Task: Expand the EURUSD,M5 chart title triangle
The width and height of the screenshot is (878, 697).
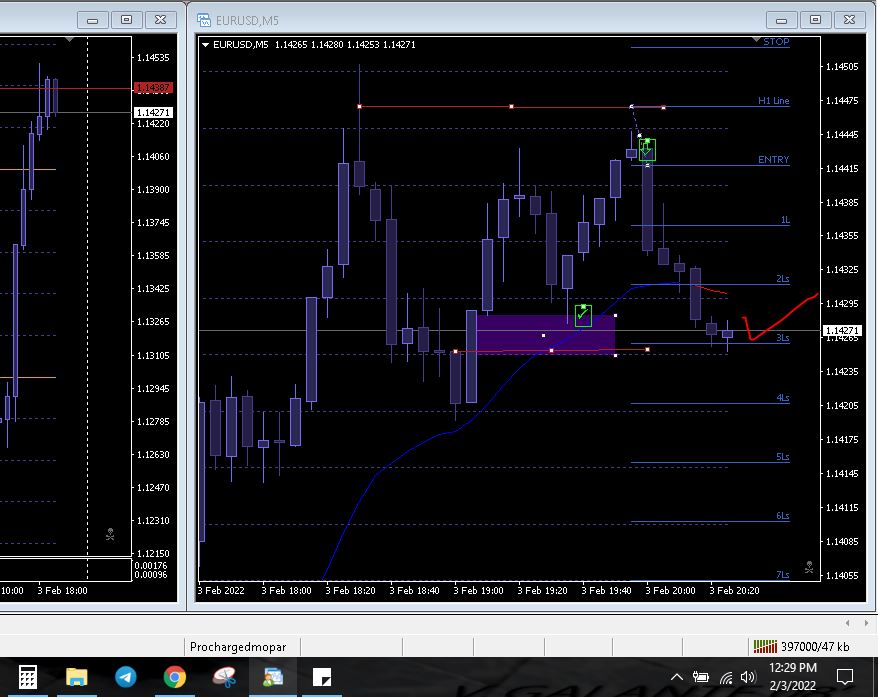Action: click(x=206, y=45)
